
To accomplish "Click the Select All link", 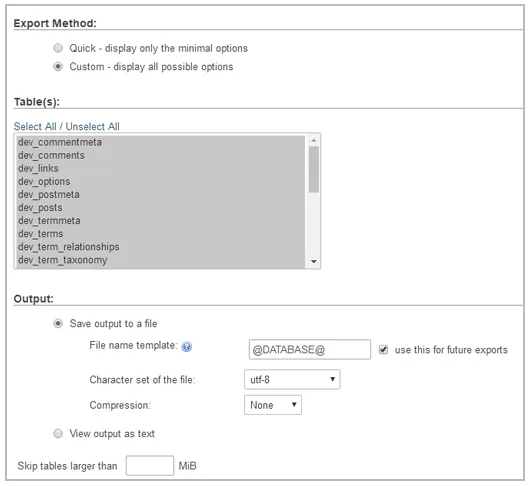I will point(35,126).
